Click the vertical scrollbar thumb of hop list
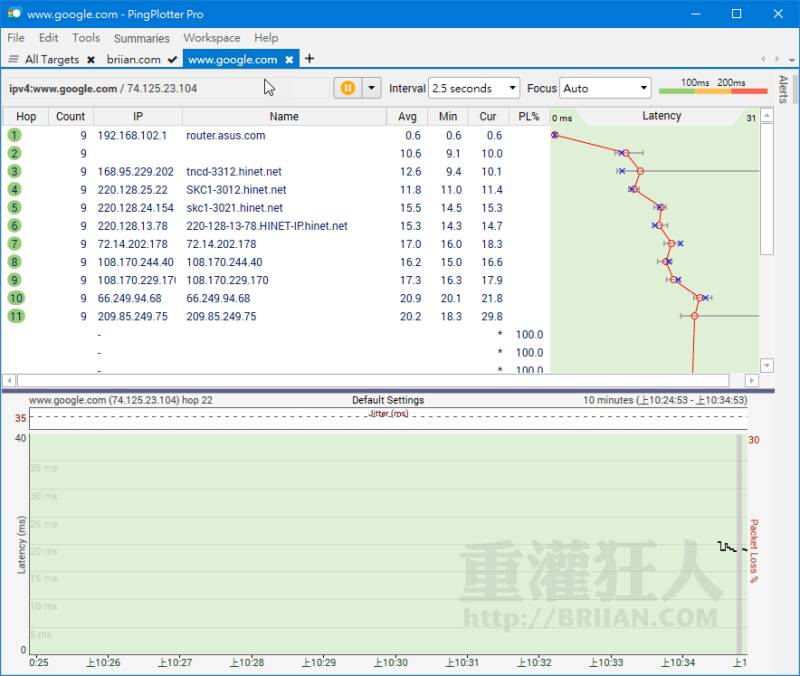This screenshot has height=676, width=800. click(767, 189)
